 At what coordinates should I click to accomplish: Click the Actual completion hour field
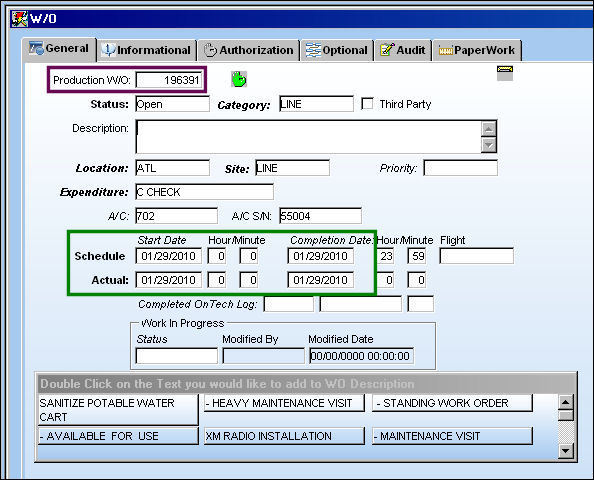tap(386, 280)
